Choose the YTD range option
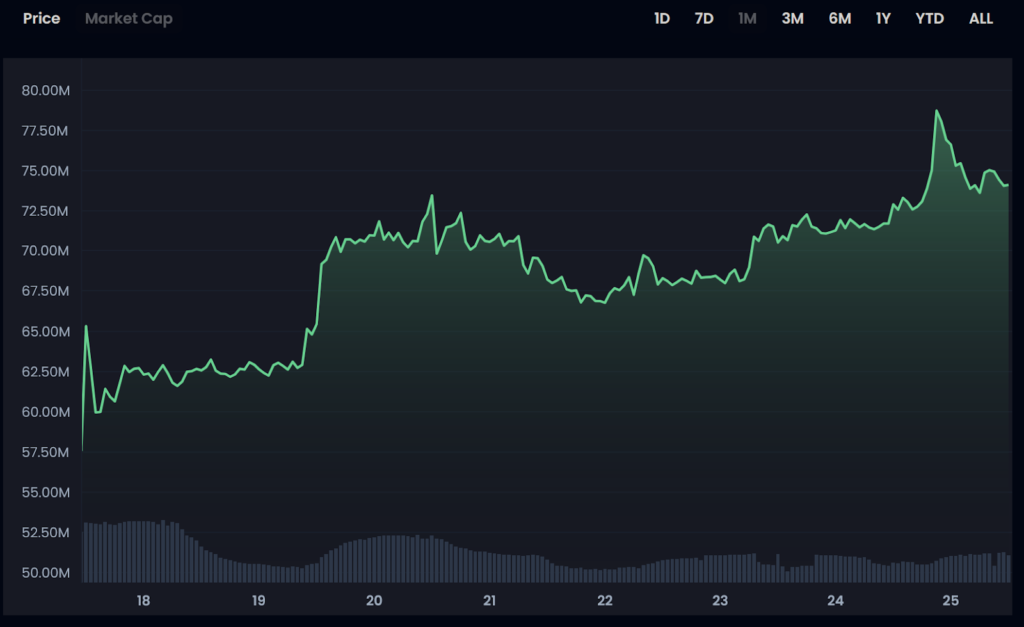This screenshot has height=627, width=1024. click(929, 19)
